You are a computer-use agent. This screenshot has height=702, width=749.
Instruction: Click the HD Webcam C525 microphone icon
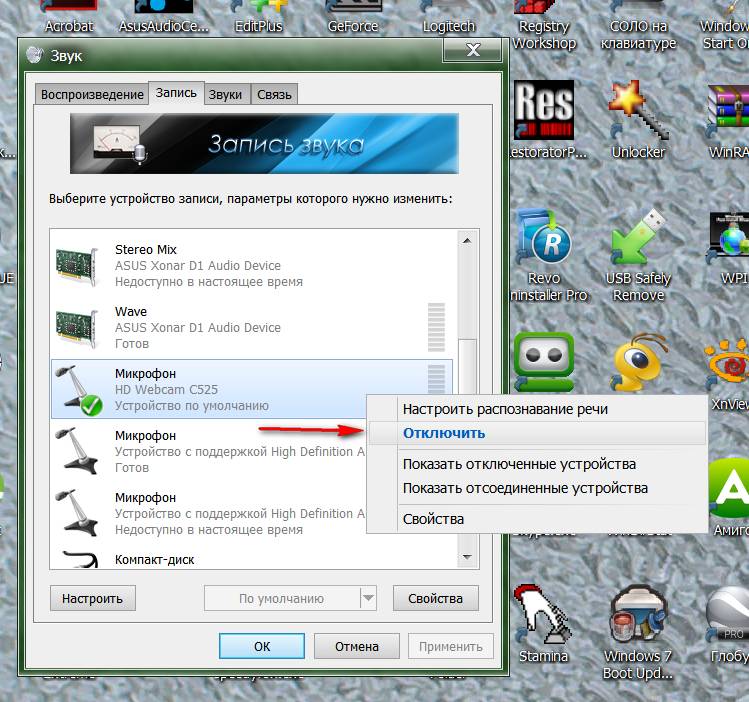point(78,390)
